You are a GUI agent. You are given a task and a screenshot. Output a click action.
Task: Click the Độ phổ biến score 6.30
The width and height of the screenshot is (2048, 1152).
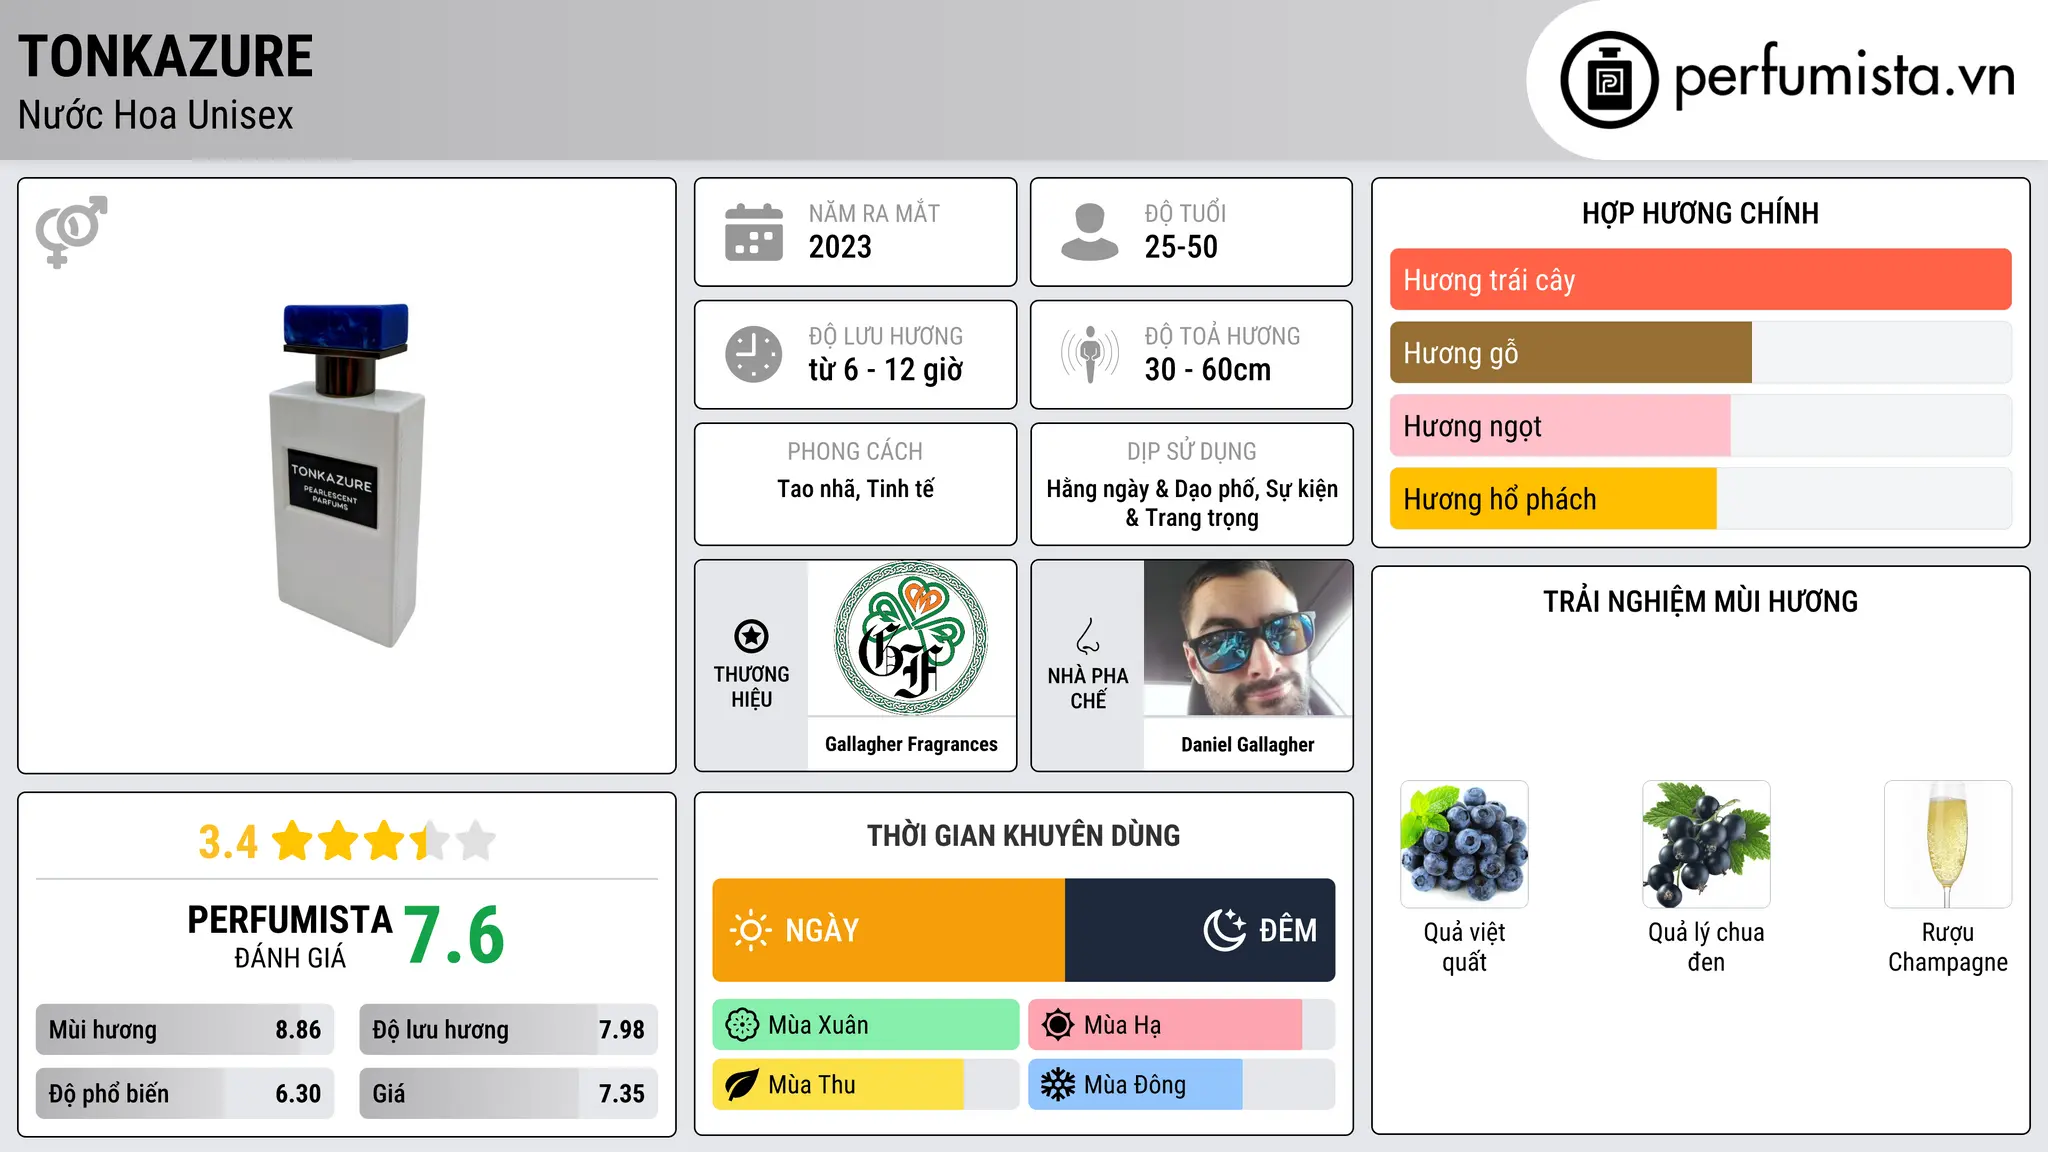pyautogui.click(x=298, y=1094)
